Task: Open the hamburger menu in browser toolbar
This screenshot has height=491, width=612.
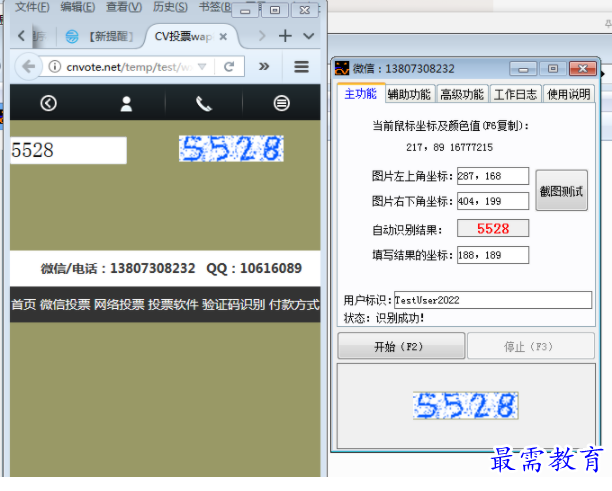Action: pos(301,67)
